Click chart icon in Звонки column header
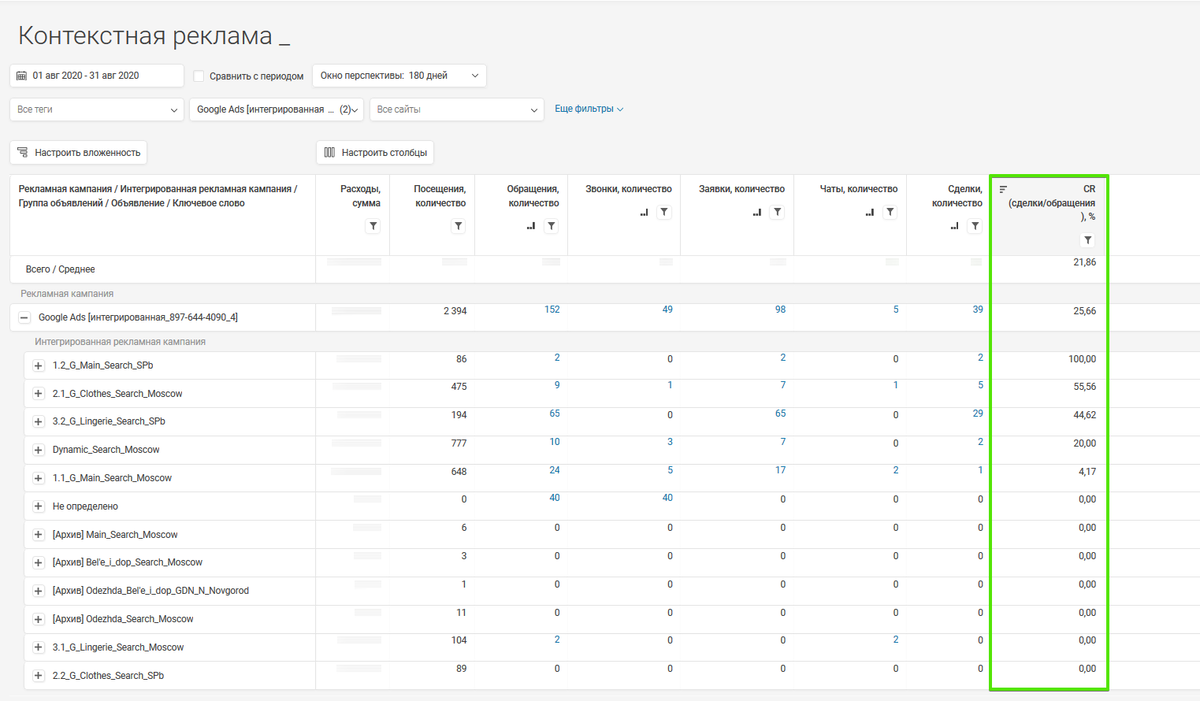 click(645, 213)
